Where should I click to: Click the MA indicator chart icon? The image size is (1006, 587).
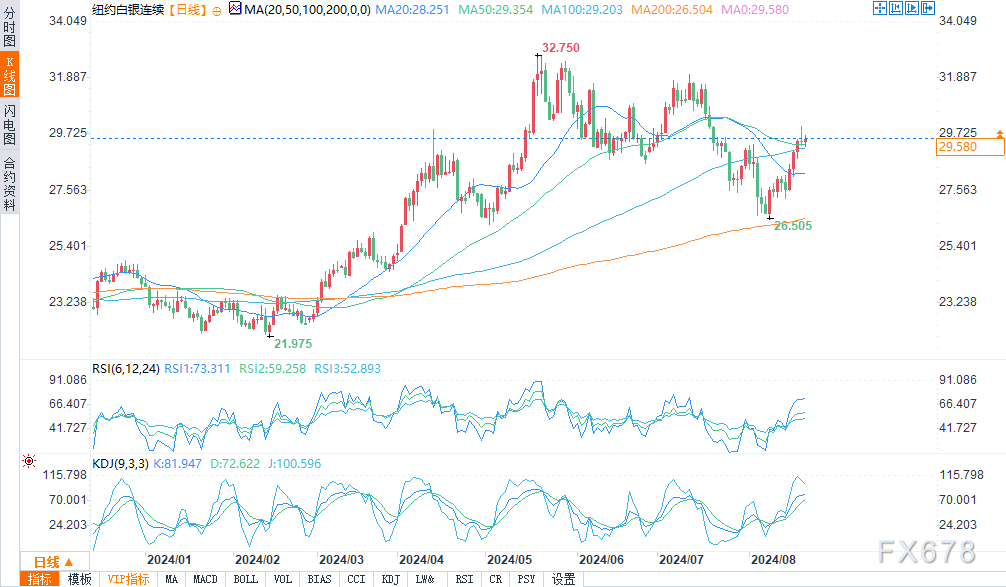235,9
